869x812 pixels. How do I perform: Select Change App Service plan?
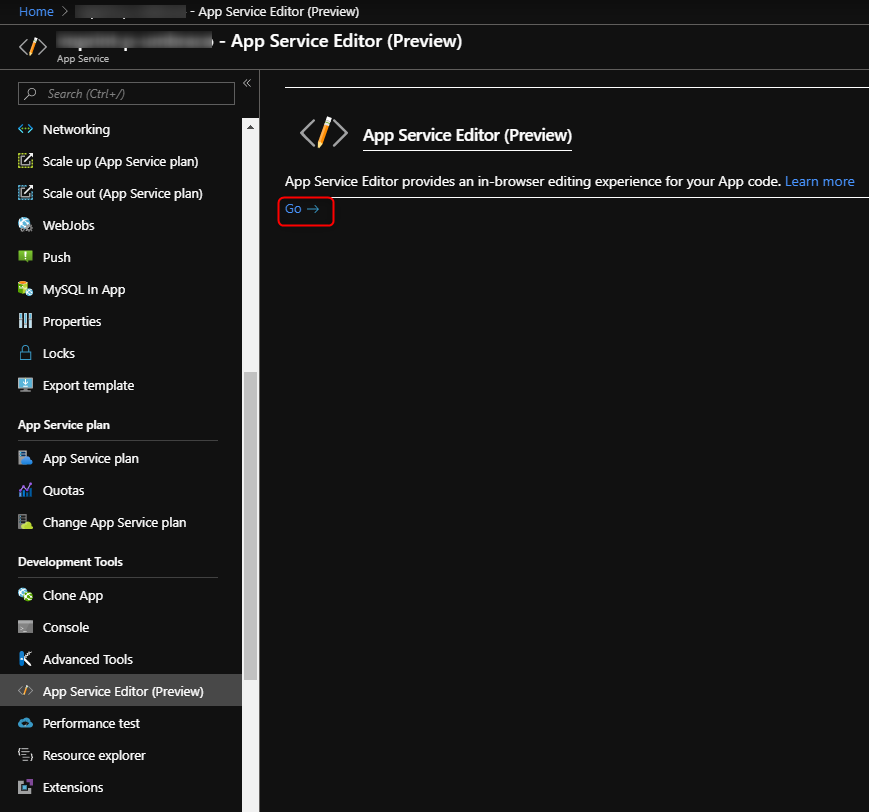tap(114, 522)
